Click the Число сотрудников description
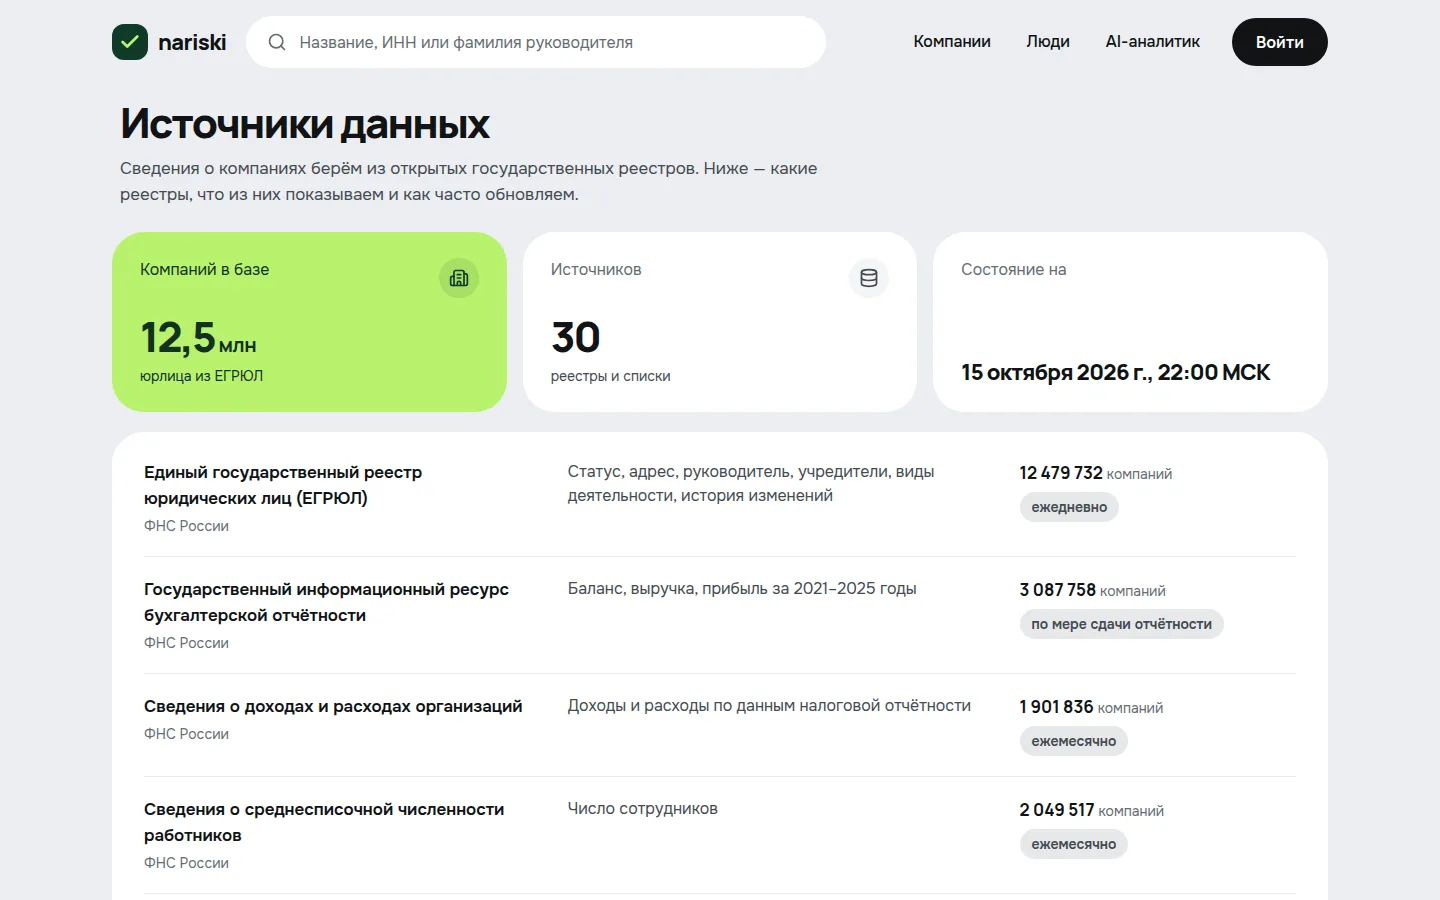The image size is (1440, 900). click(x=642, y=808)
